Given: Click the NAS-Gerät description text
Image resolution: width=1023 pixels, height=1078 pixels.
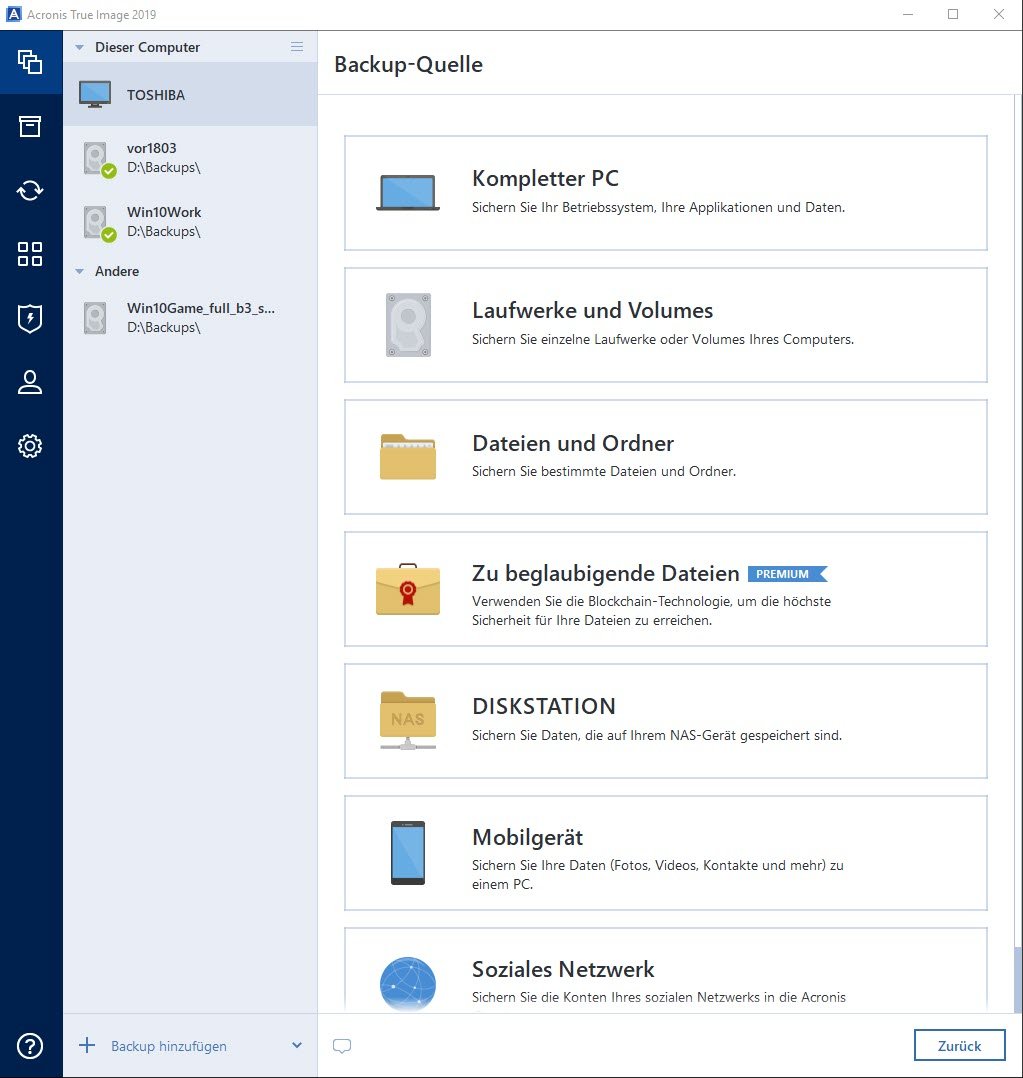Looking at the screenshot, I should point(657,736).
